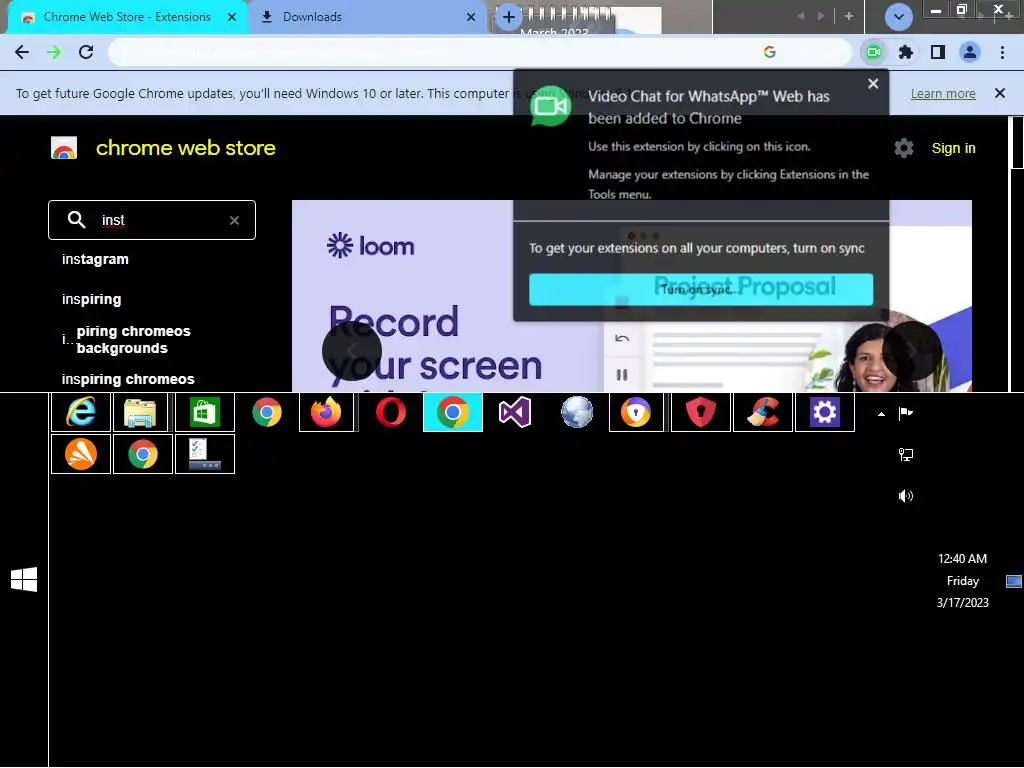
Task: Open the globe icon in the taskbar
Action: [x=577, y=412]
